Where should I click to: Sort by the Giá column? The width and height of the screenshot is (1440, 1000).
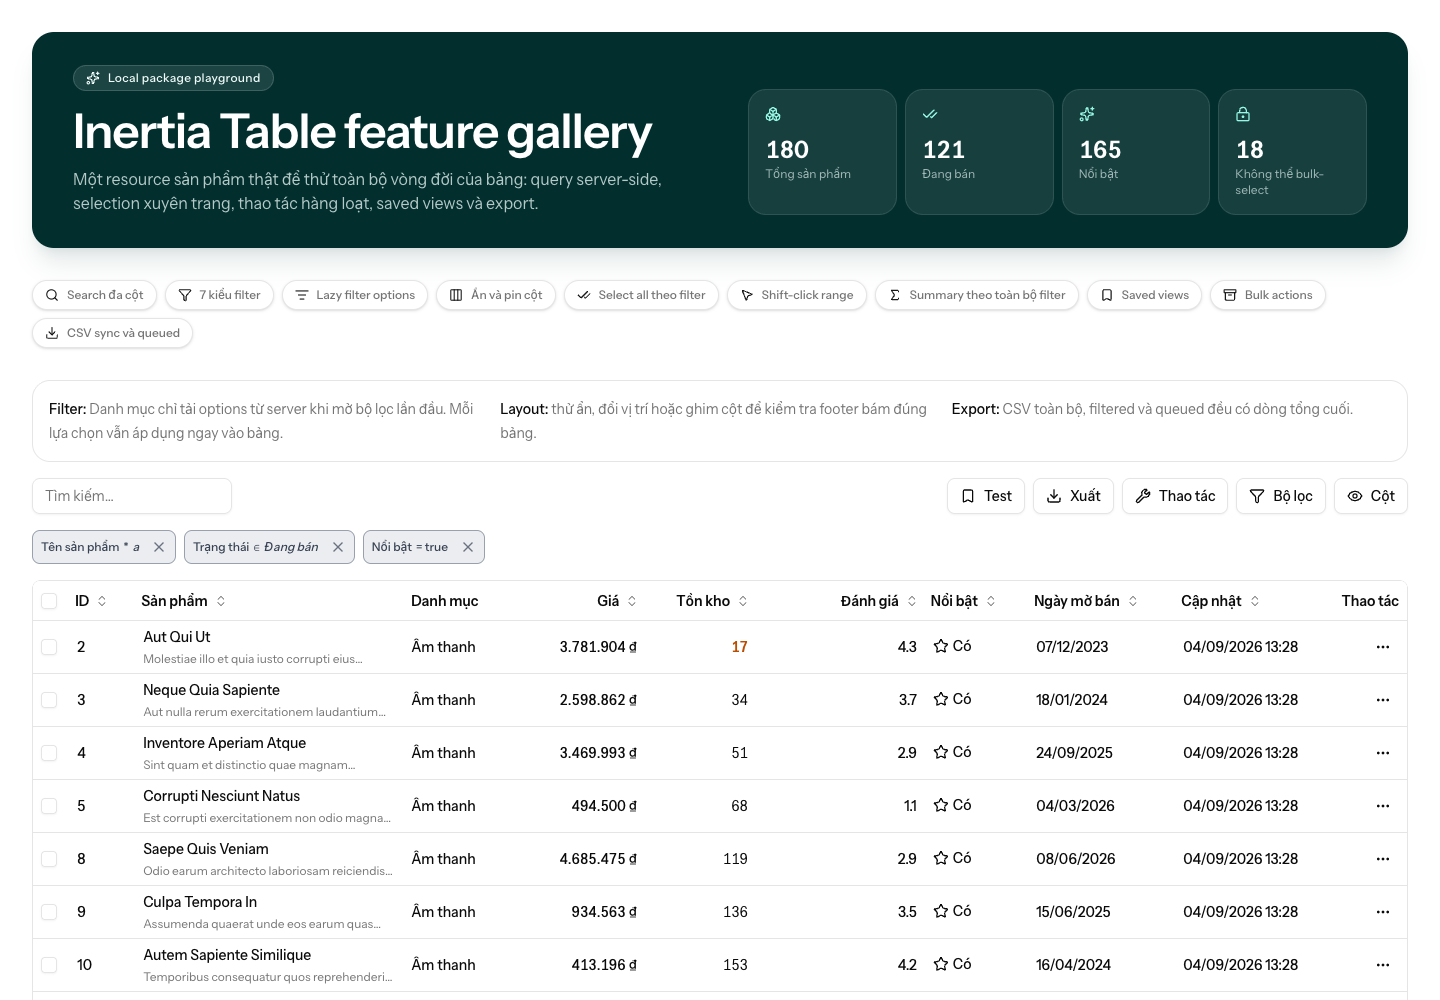point(617,601)
